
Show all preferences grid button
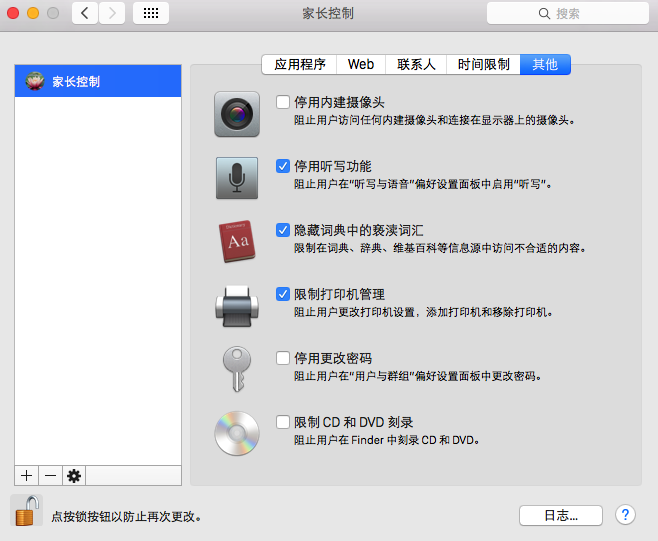(151, 13)
